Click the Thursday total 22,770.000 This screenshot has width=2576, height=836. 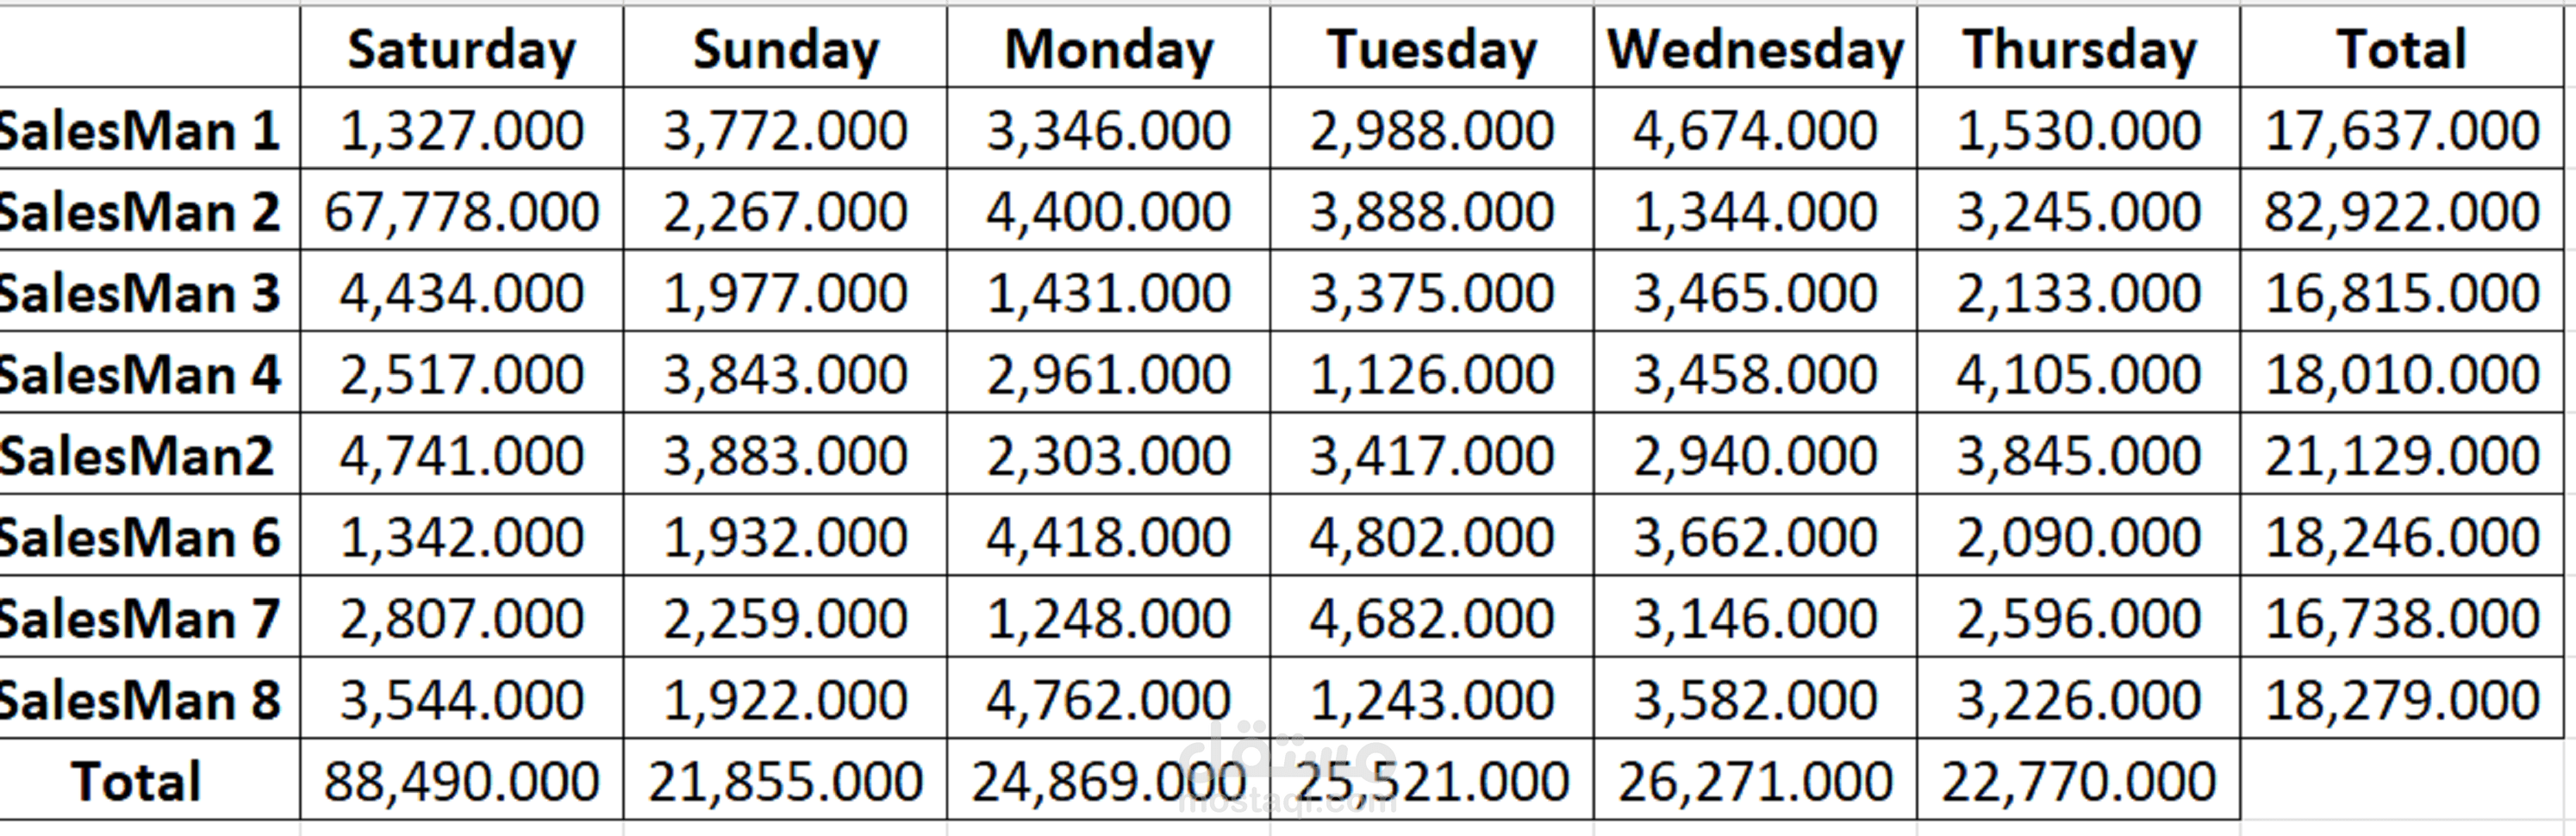(x=2079, y=781)
